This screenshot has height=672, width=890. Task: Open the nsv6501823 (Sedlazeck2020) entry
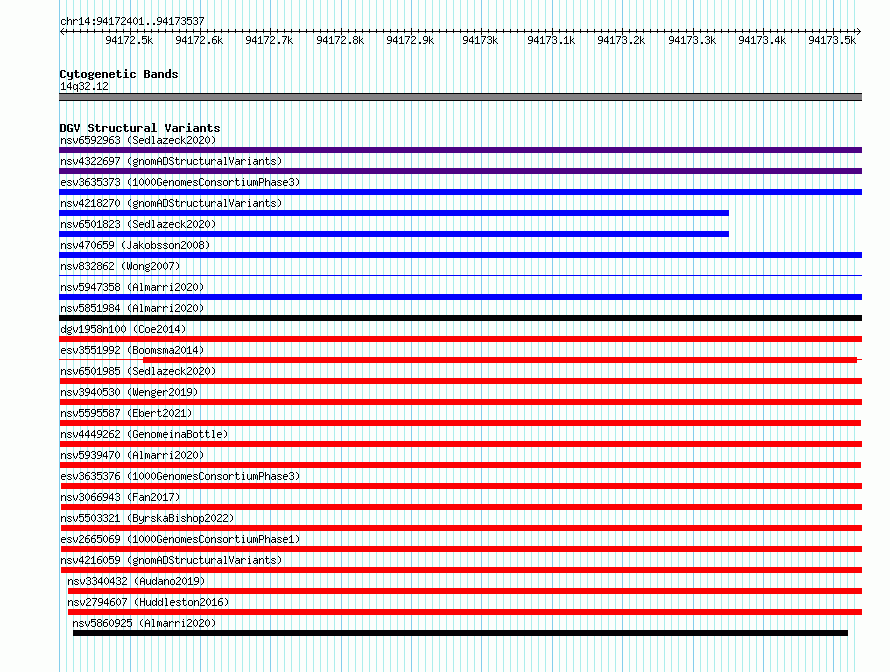coord(138,224)
